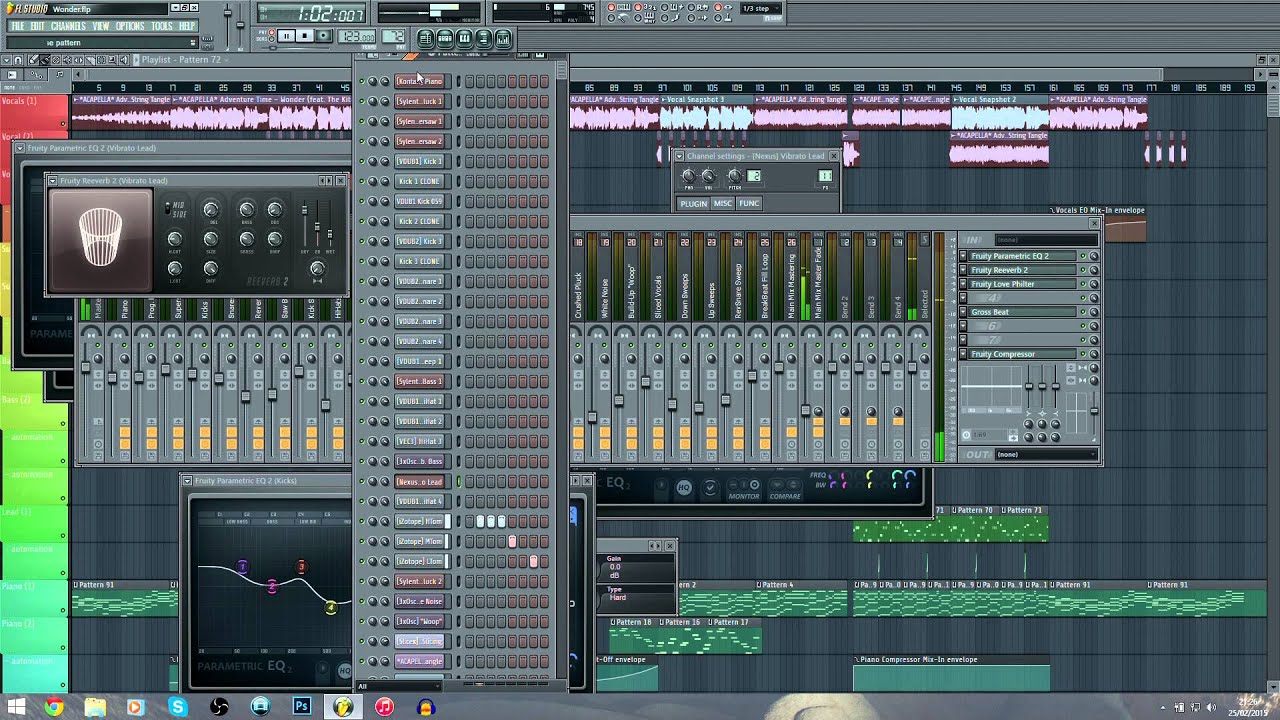
Task: Click the PAN knob in Channel settings
Action: pos(689,176)
